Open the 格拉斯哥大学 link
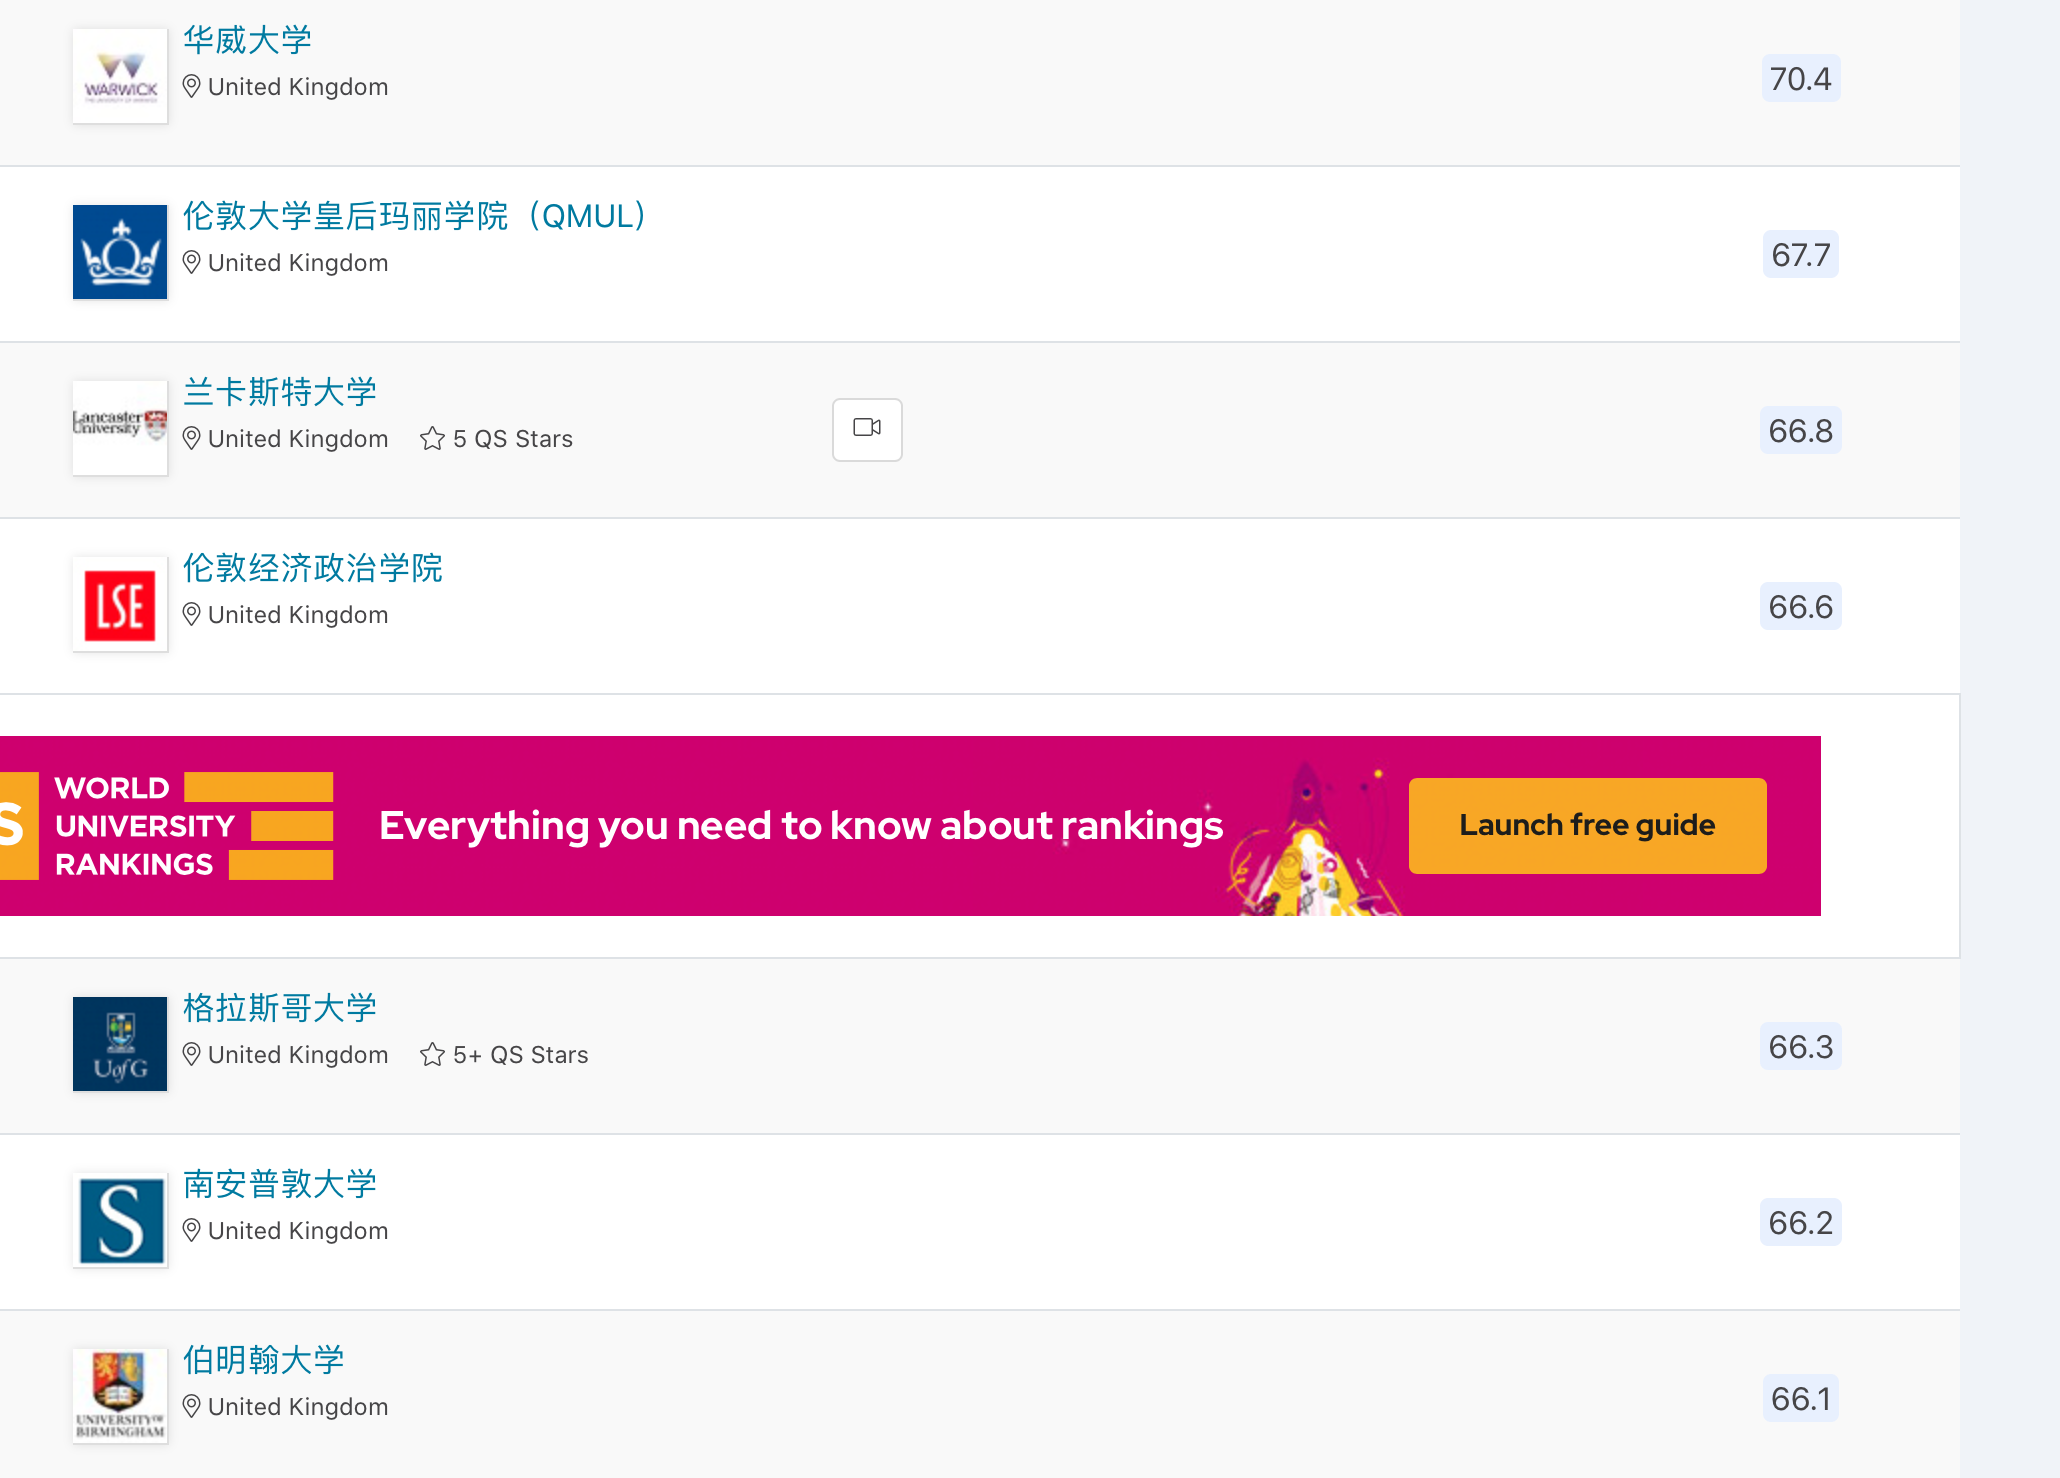 pos(280,1008)
